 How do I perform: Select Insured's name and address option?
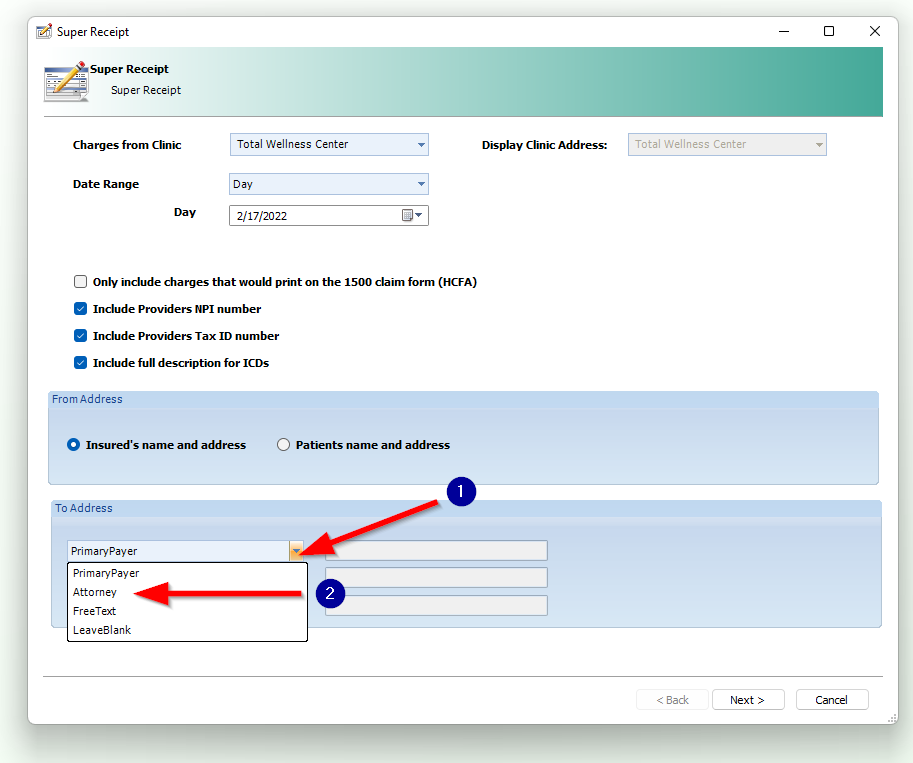(x=73, y=445)
